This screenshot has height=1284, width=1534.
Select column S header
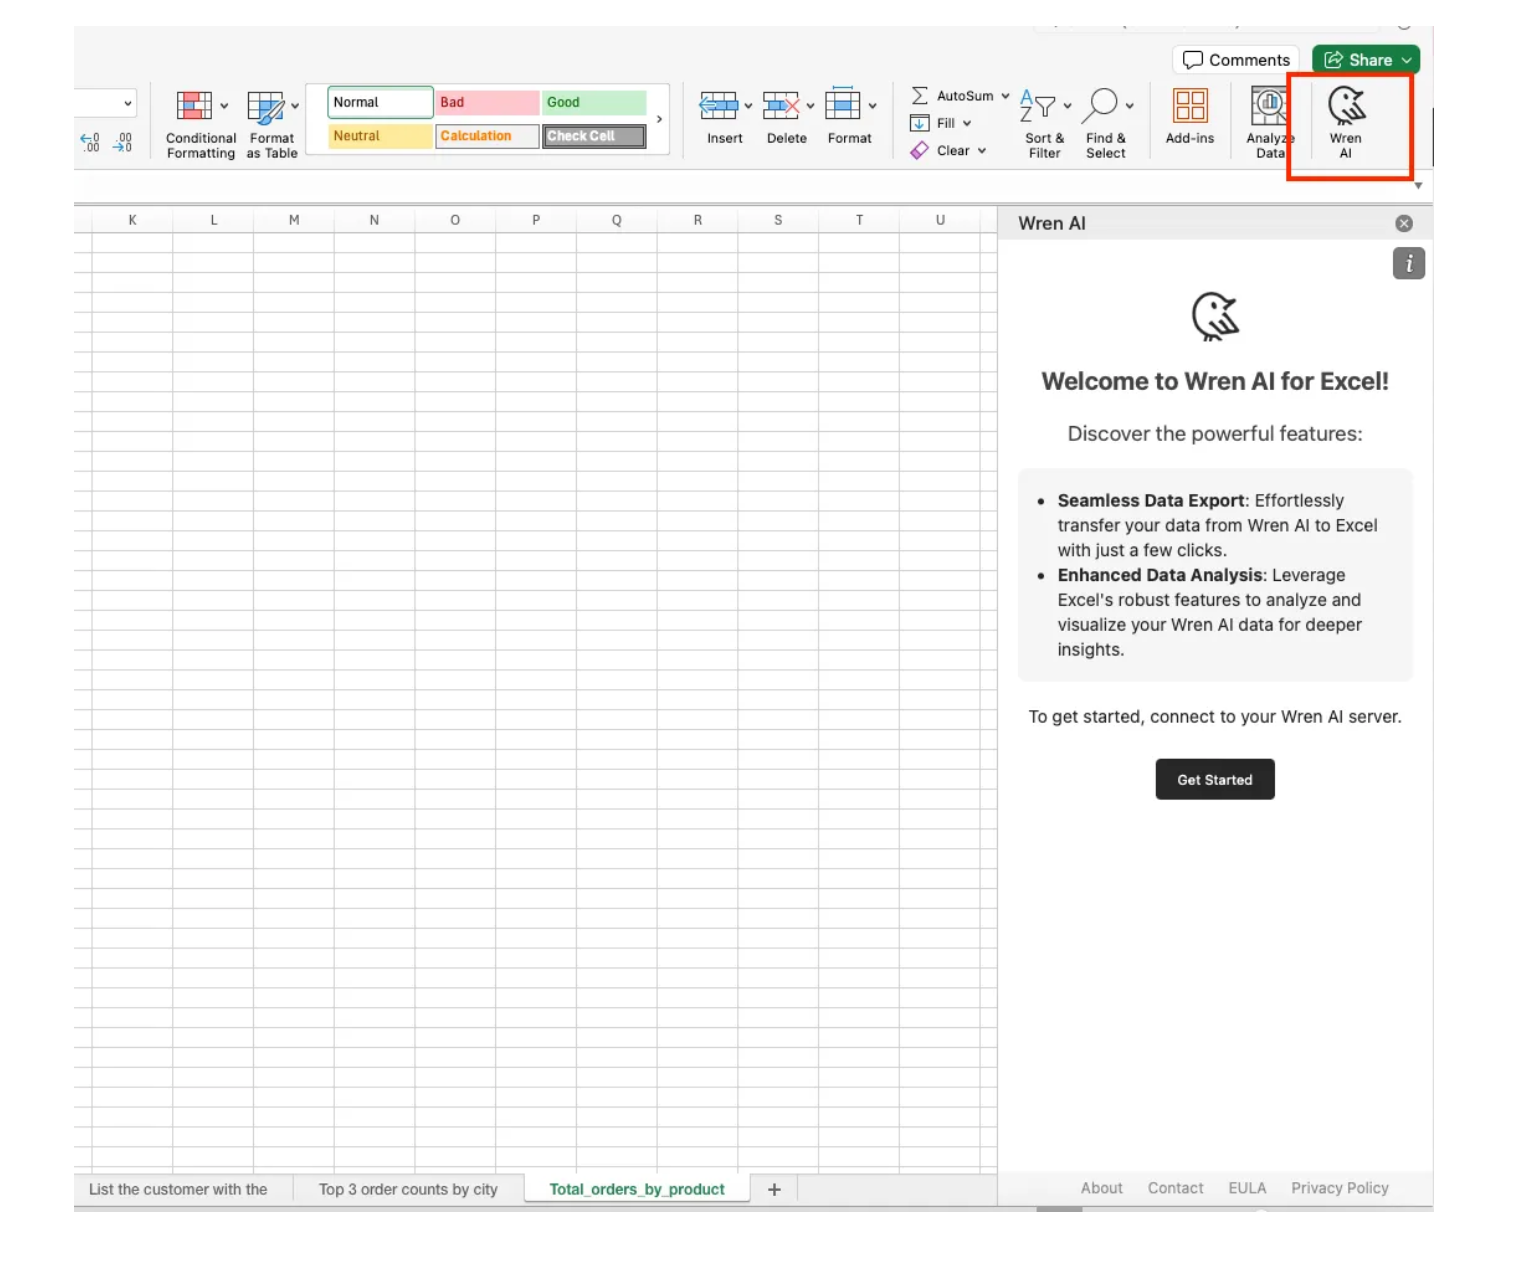(778, 220)
